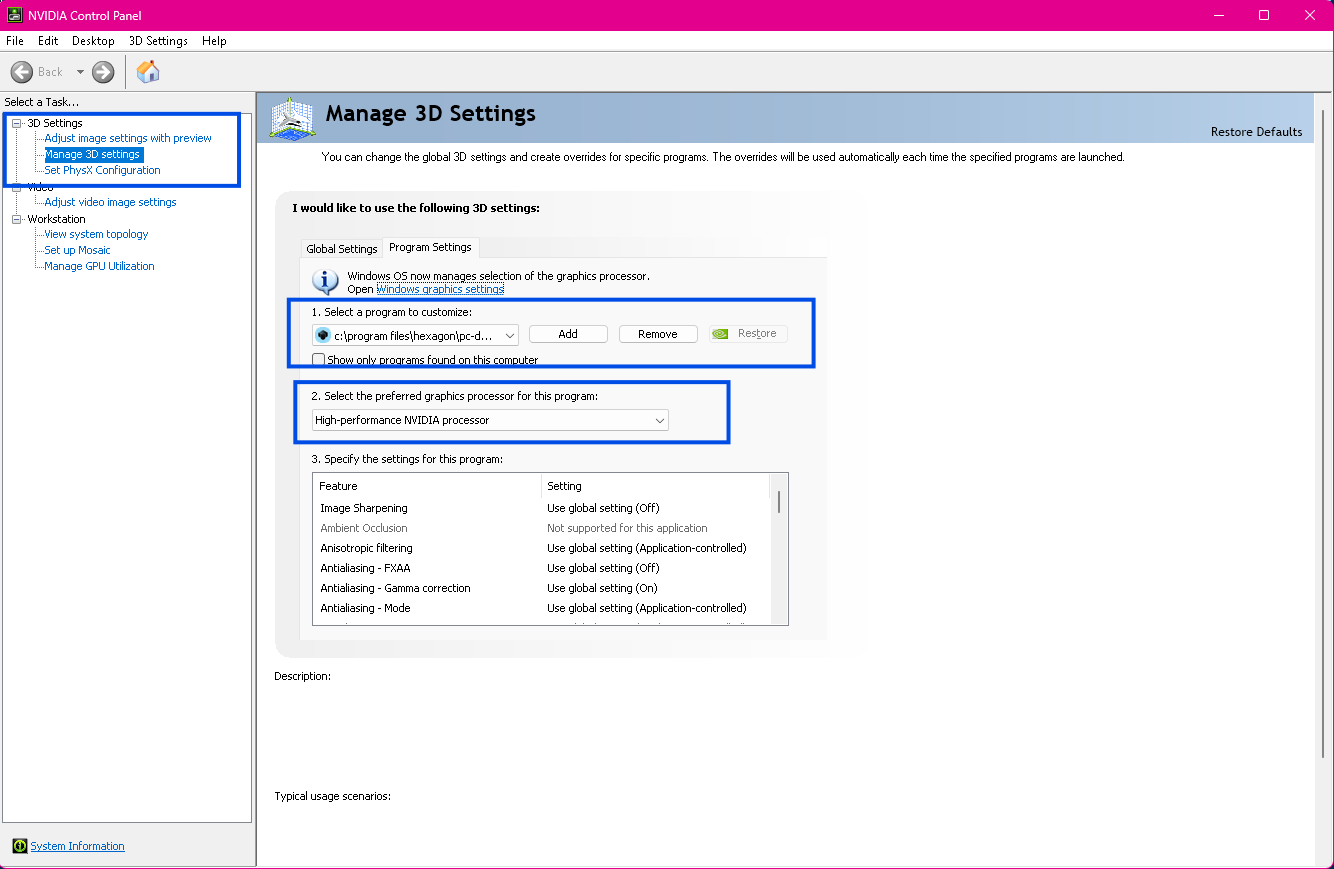Select the Antialiasing - Gamma correction row

(541, 588)
